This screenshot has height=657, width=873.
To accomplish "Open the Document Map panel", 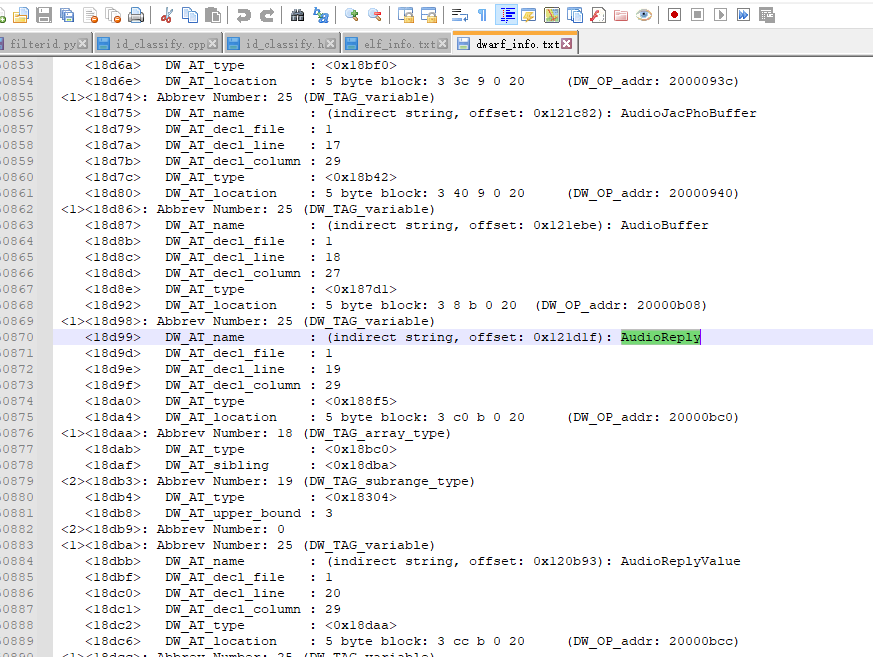I will 552,14.
